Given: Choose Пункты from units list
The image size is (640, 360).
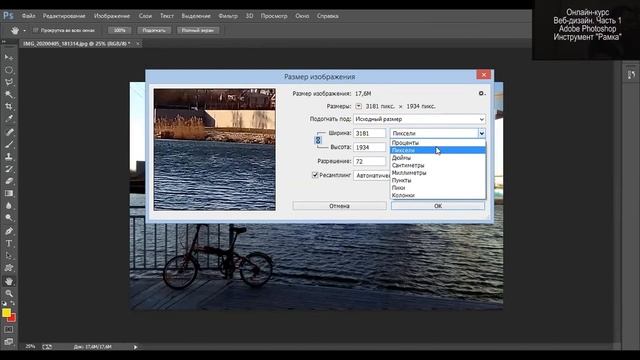Looking at the screenshot, I should click(438, 180).
